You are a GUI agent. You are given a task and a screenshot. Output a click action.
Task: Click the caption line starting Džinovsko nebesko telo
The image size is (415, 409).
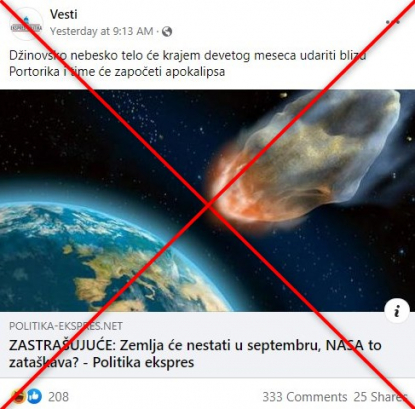188,55
